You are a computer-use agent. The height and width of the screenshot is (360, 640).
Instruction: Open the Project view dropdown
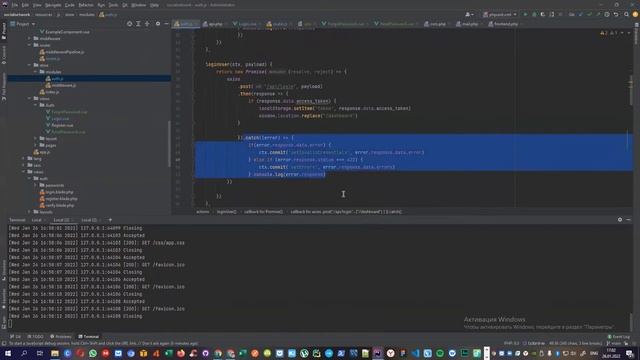23,24
